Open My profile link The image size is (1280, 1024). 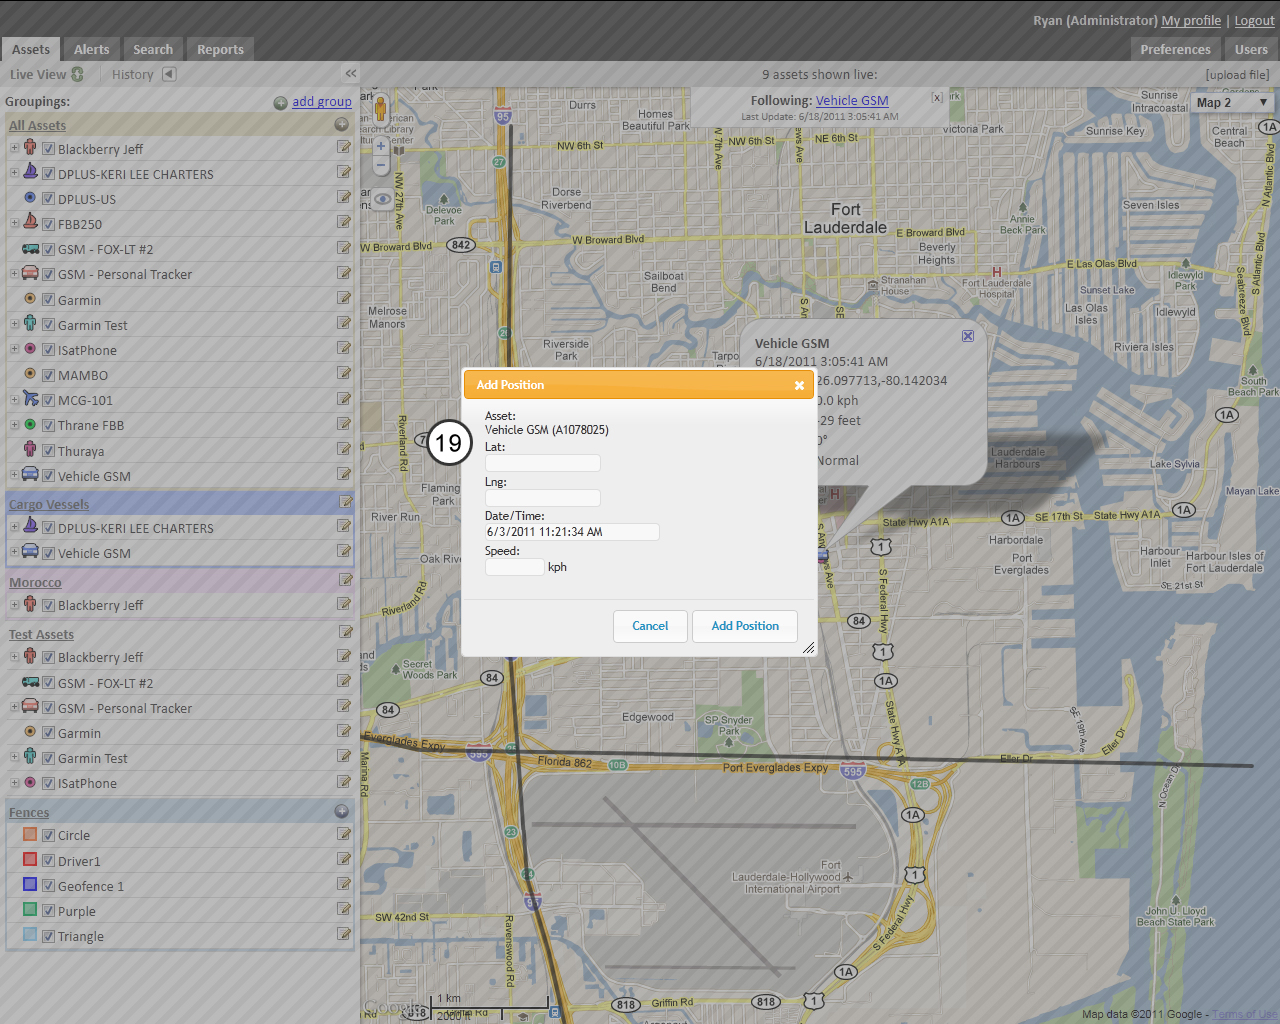[x=1190, y=20]
